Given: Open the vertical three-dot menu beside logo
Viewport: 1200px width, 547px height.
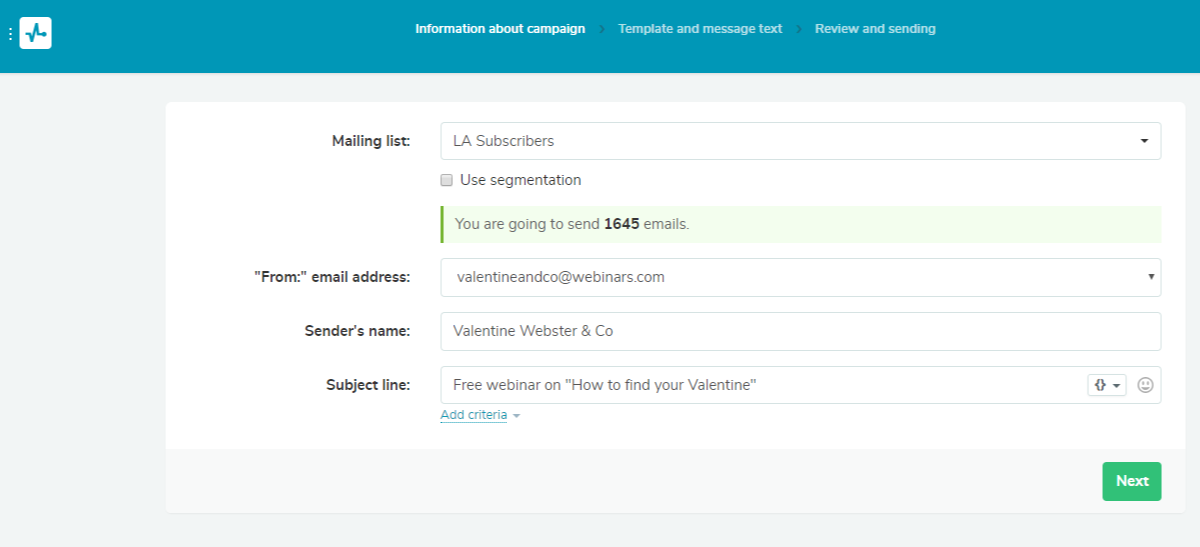Looking at the screenshot, I should 10,34.
